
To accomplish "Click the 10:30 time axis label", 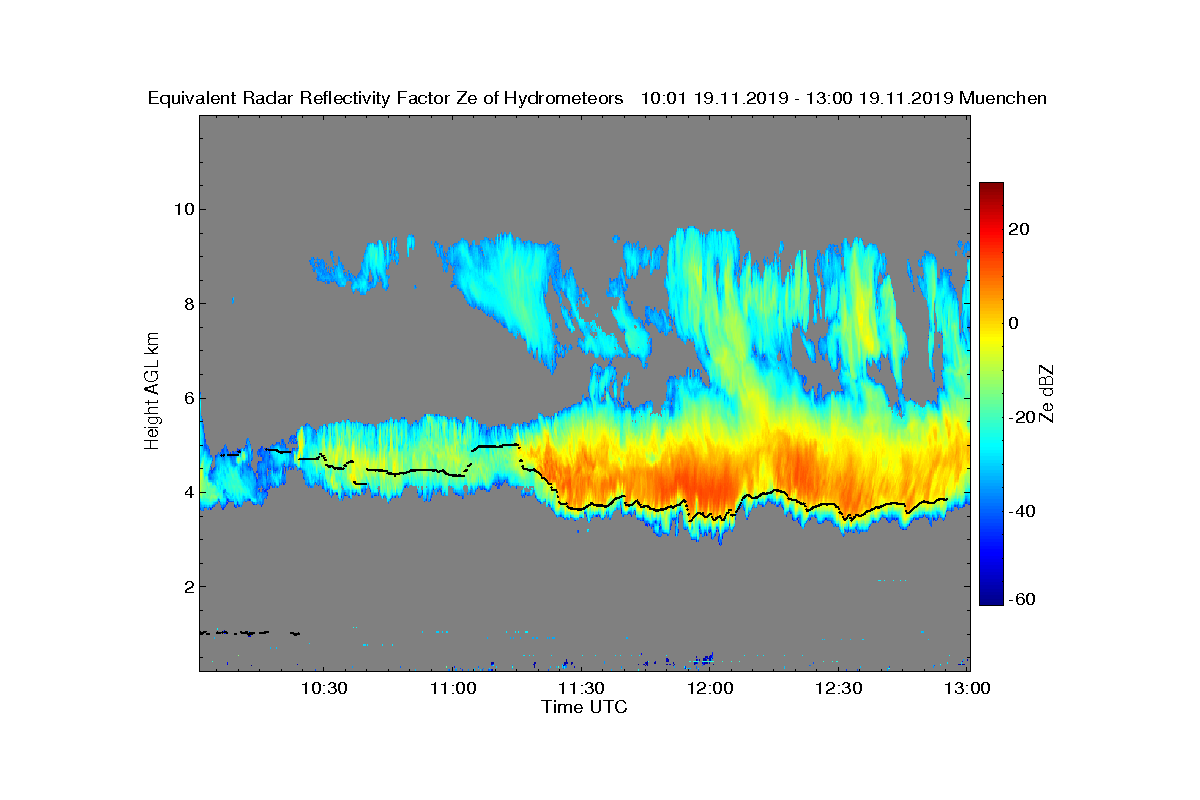I will [323, 688].
